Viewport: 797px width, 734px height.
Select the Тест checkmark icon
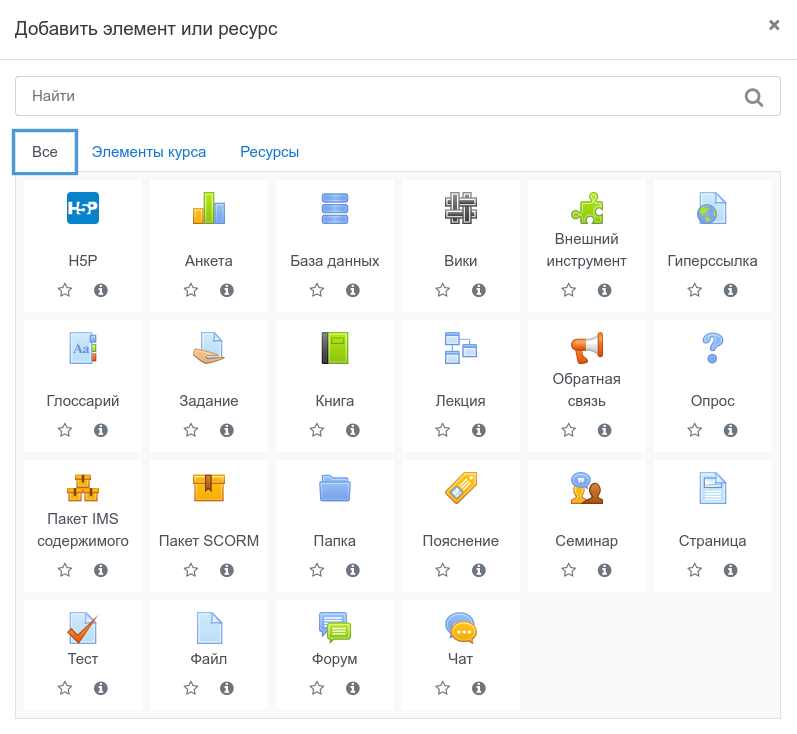83,628
